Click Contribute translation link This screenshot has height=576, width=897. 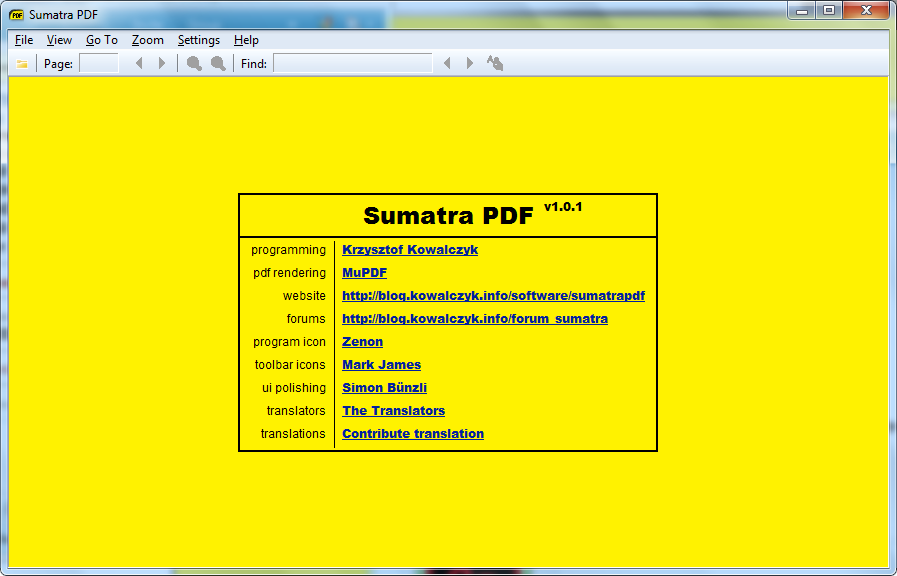click(413, 434)
